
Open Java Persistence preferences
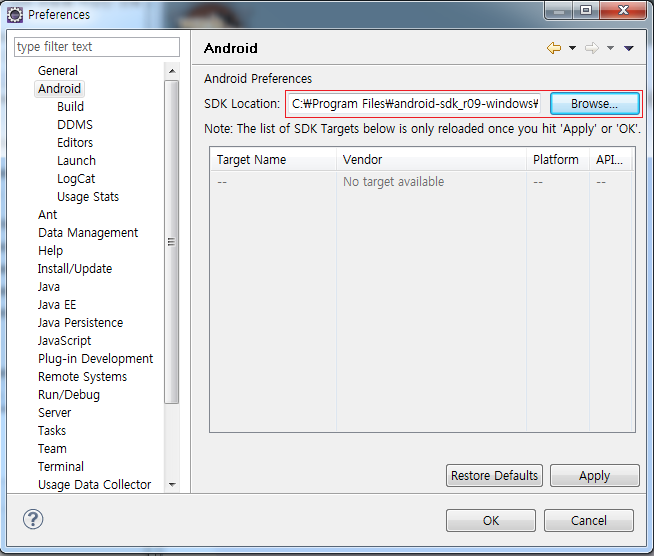[x=80, y=322]
